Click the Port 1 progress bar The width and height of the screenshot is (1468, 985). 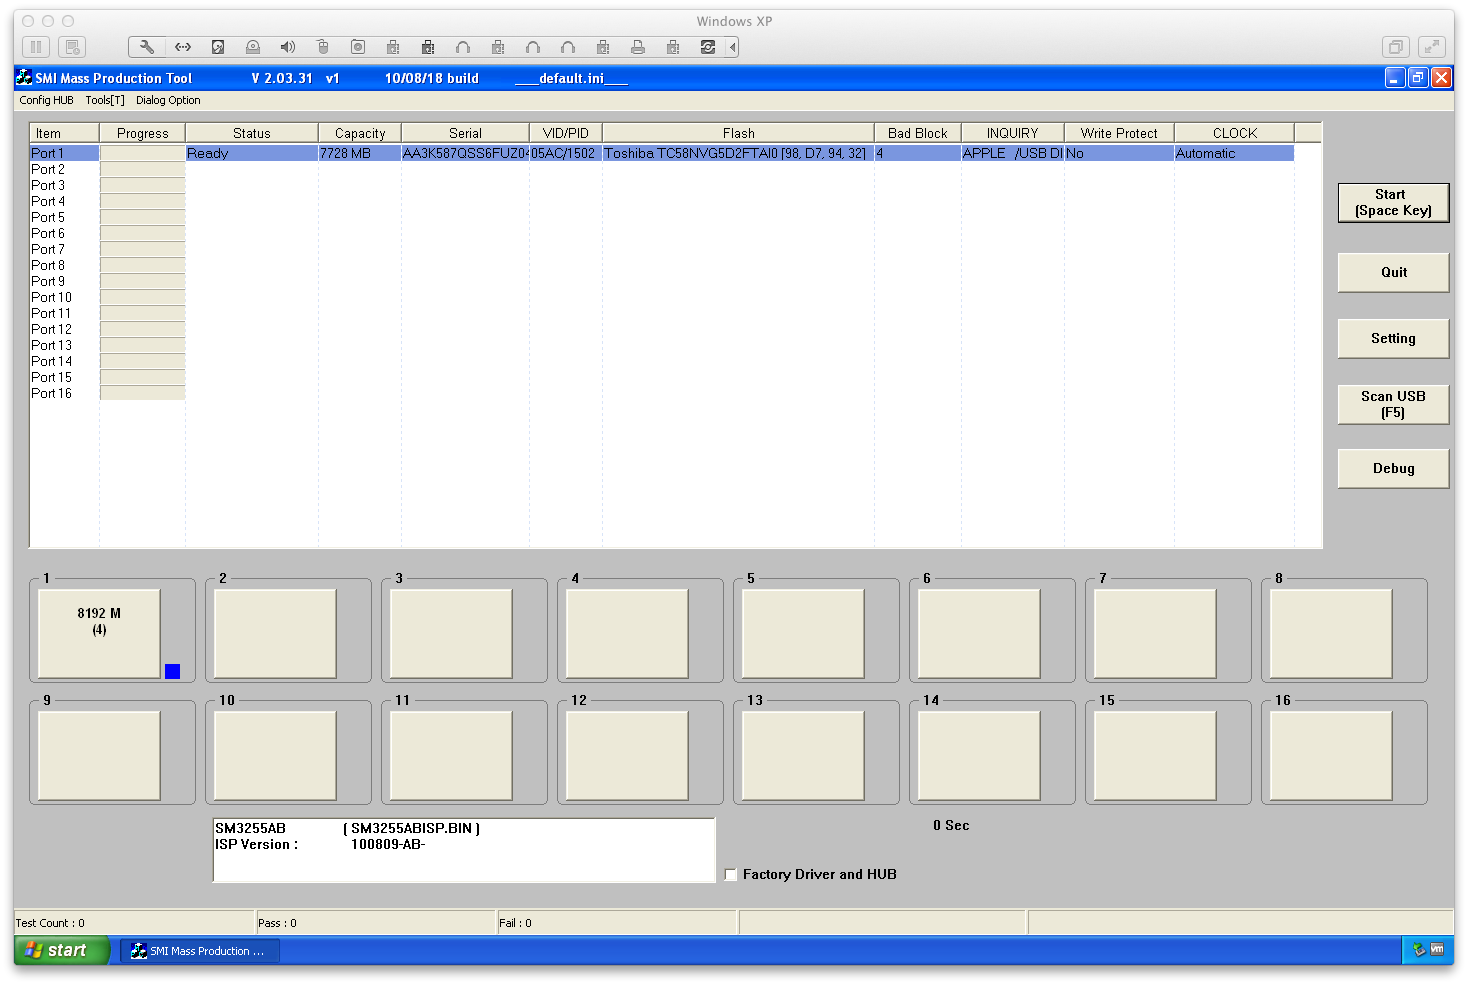142,153
